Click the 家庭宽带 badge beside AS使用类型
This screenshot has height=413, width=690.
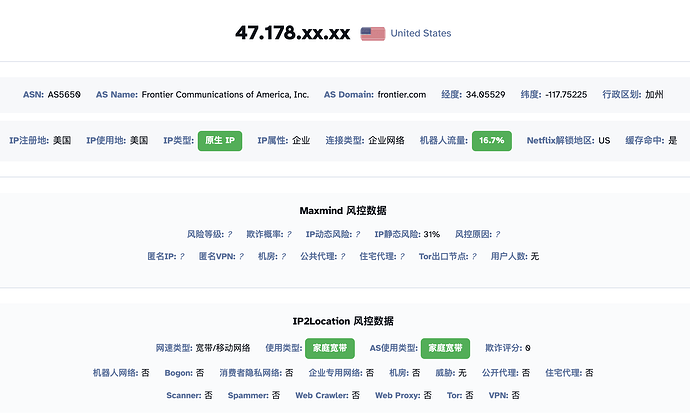click(x=445, y=348)
